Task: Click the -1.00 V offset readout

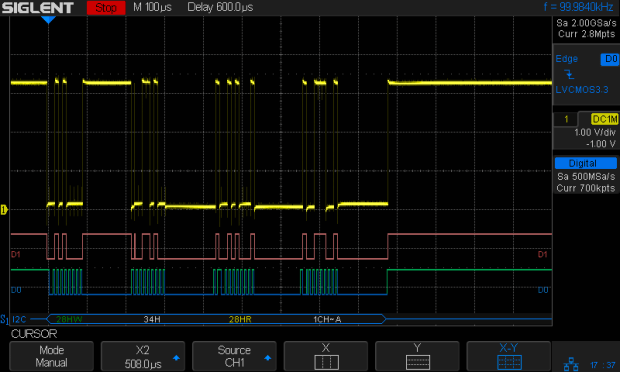Action: click(x=601, y=144)
